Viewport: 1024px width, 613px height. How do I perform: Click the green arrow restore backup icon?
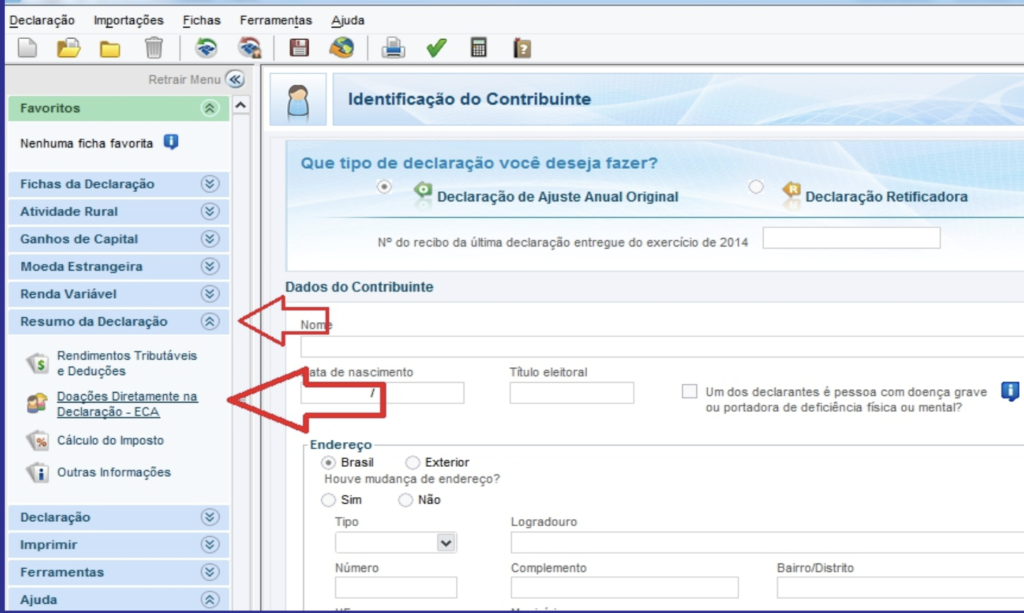pos(206,48)
